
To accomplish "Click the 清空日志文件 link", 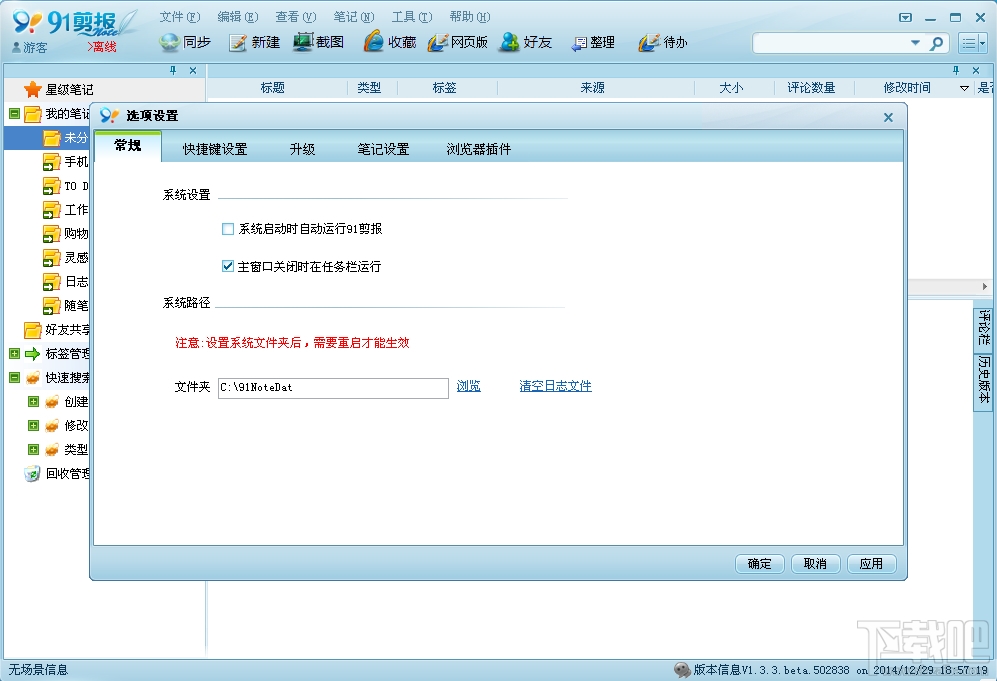I will click(555, 386).
